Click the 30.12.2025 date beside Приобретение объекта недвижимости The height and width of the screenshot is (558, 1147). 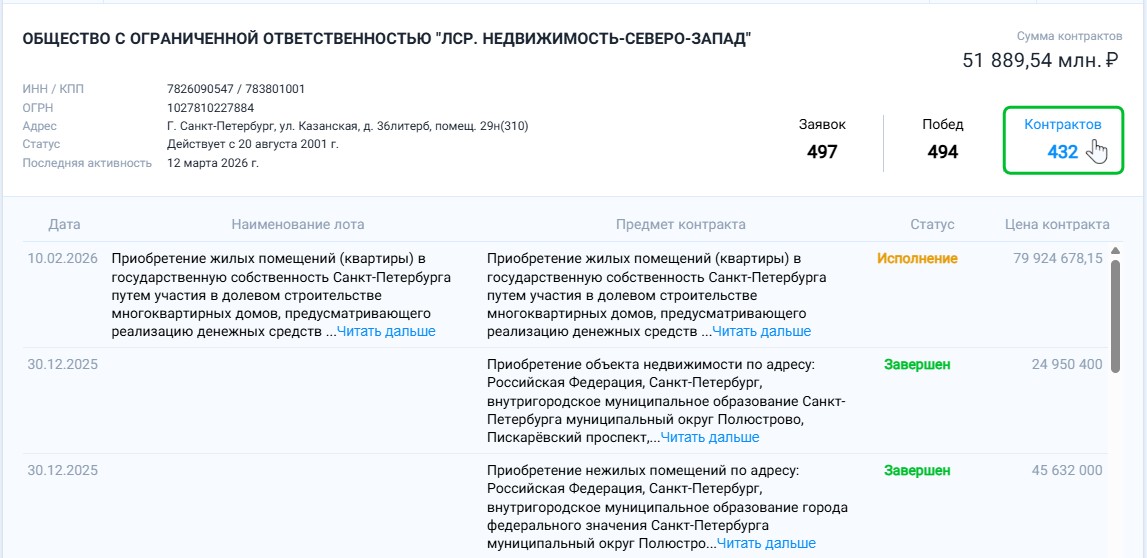[x=62, y=364]
